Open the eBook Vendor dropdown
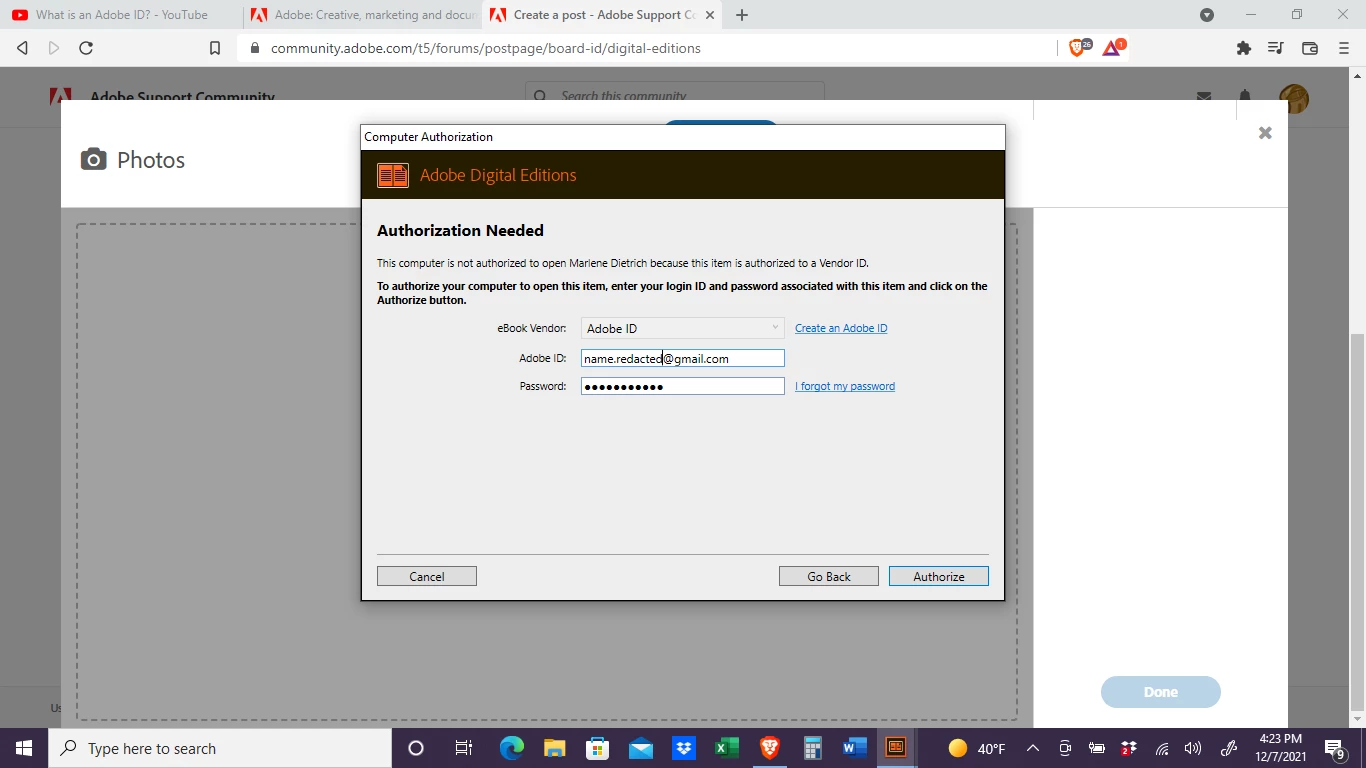The height and width of the screenshot is (768, 1366). [682, 328]
